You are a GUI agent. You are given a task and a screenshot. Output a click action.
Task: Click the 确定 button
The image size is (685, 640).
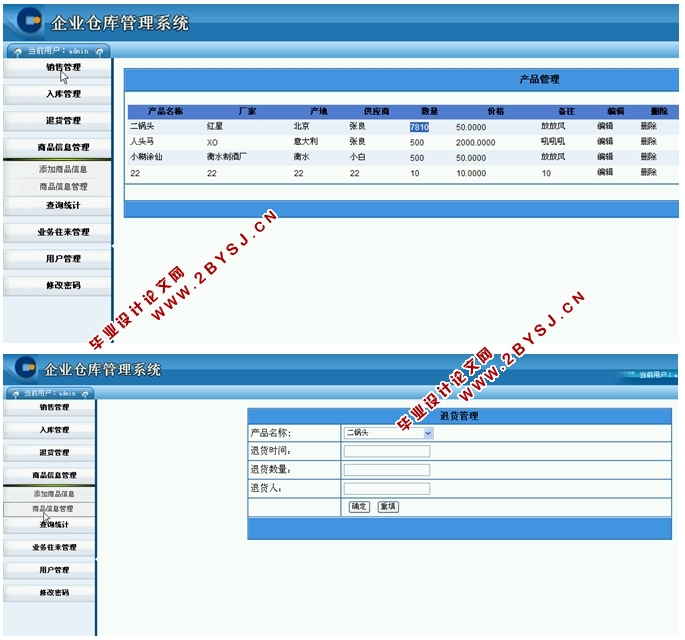[x=359, y=507]
